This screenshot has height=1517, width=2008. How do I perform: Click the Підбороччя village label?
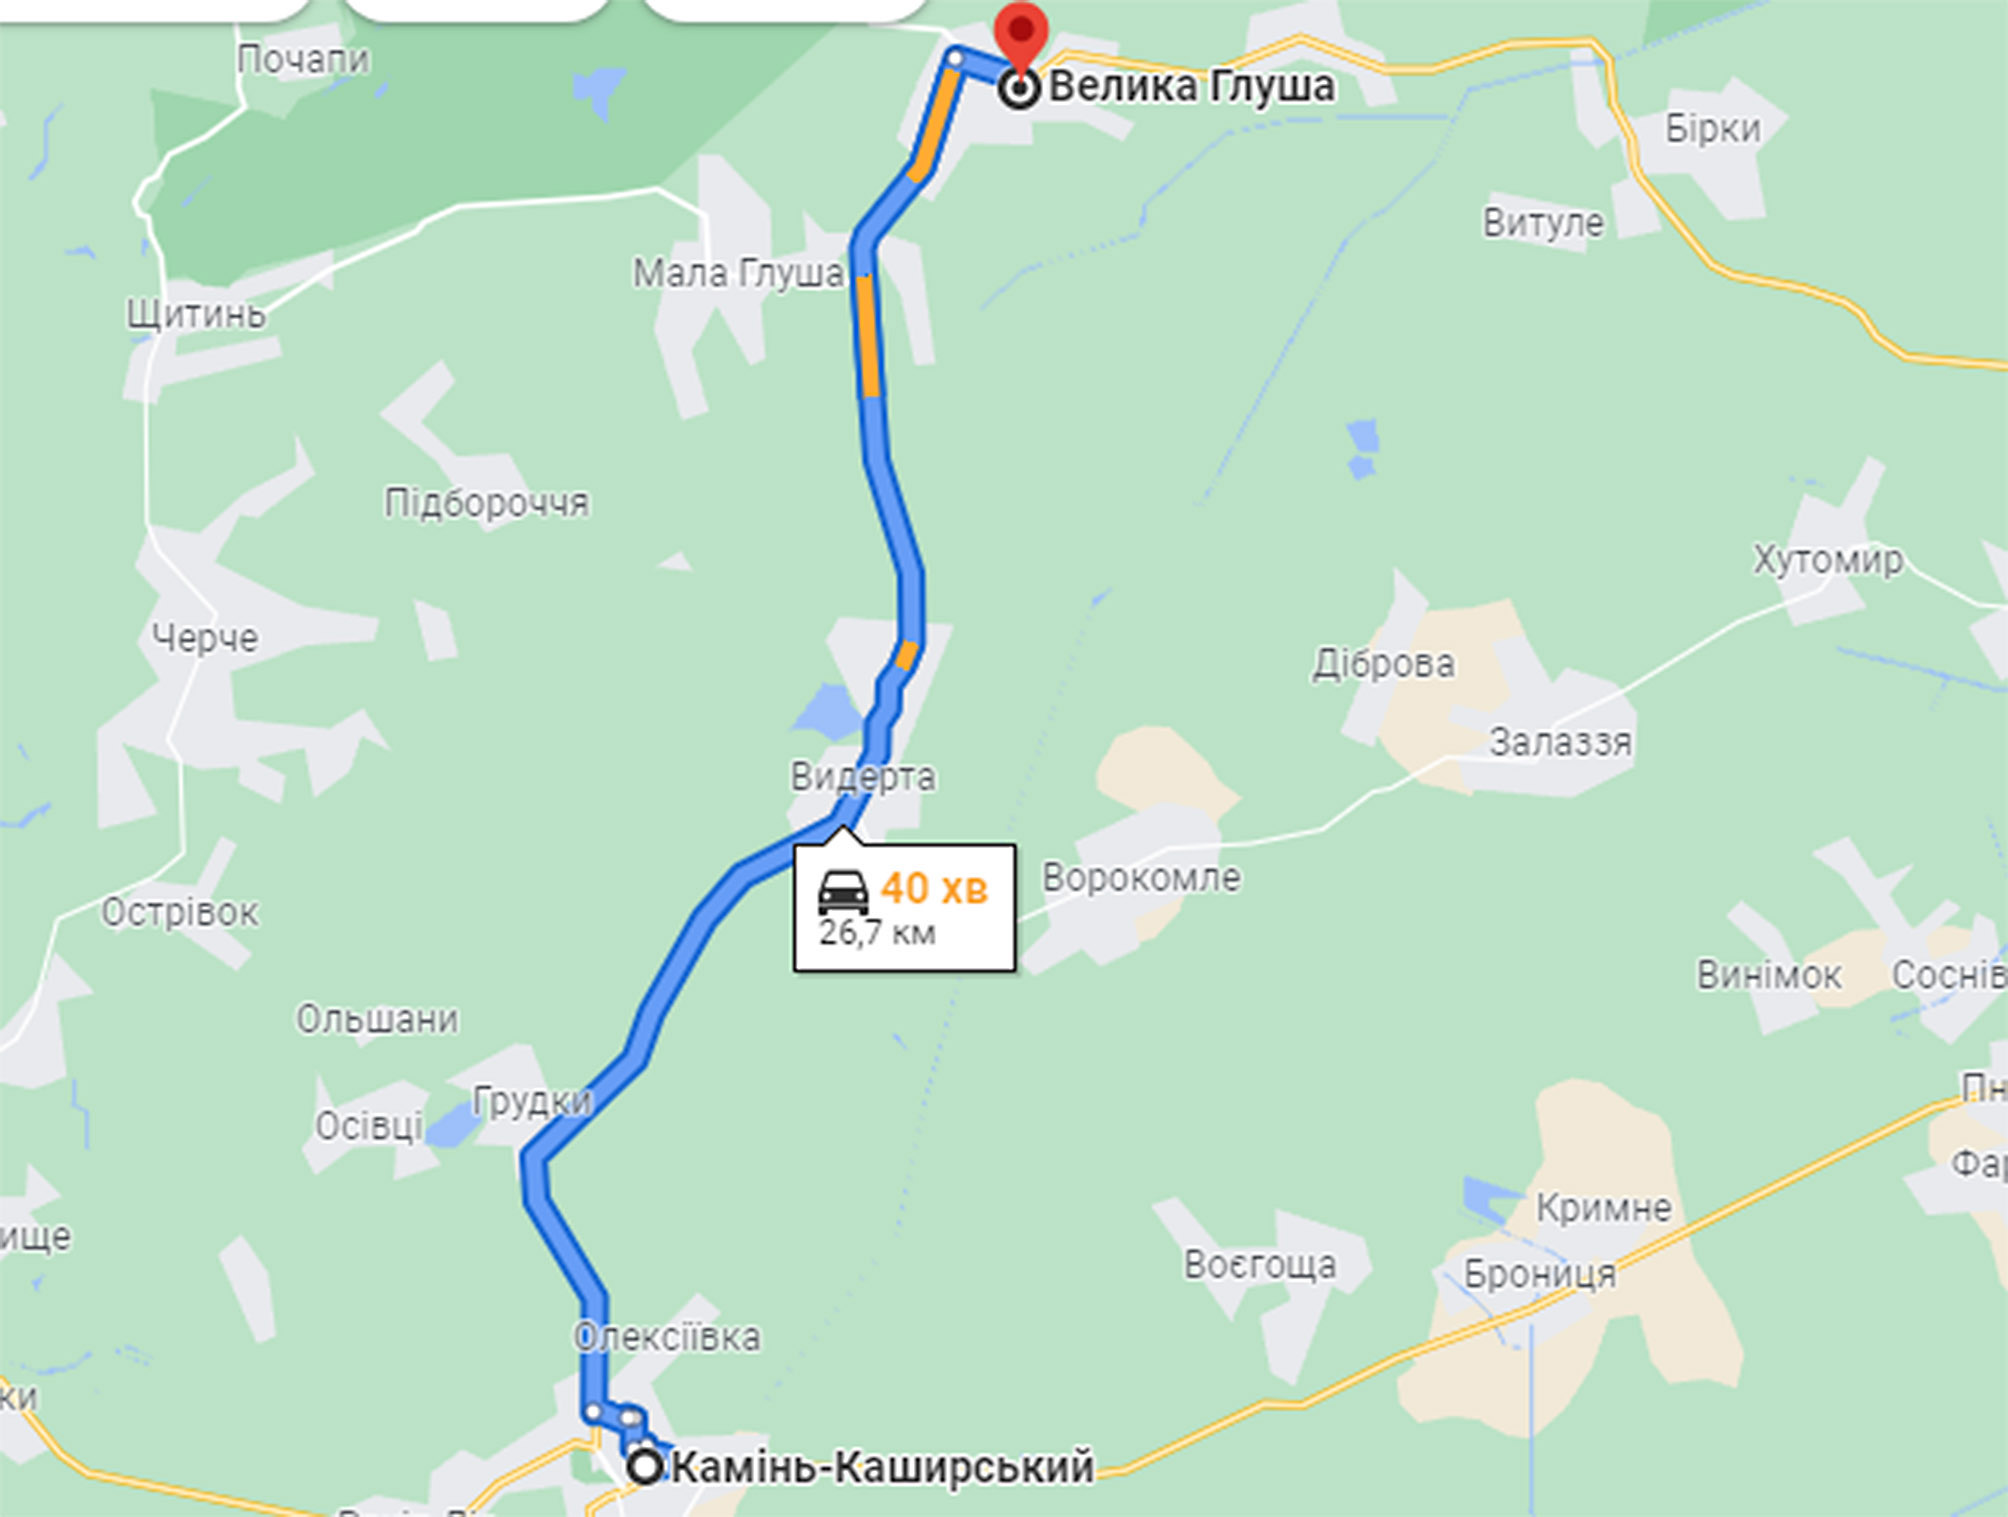[x=487, y=503]
